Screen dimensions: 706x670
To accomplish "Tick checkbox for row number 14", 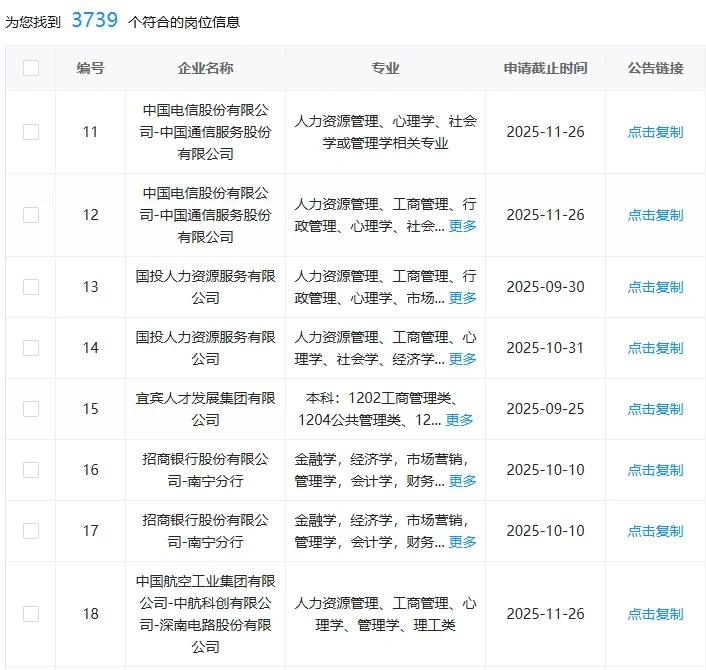I will 31,348.
